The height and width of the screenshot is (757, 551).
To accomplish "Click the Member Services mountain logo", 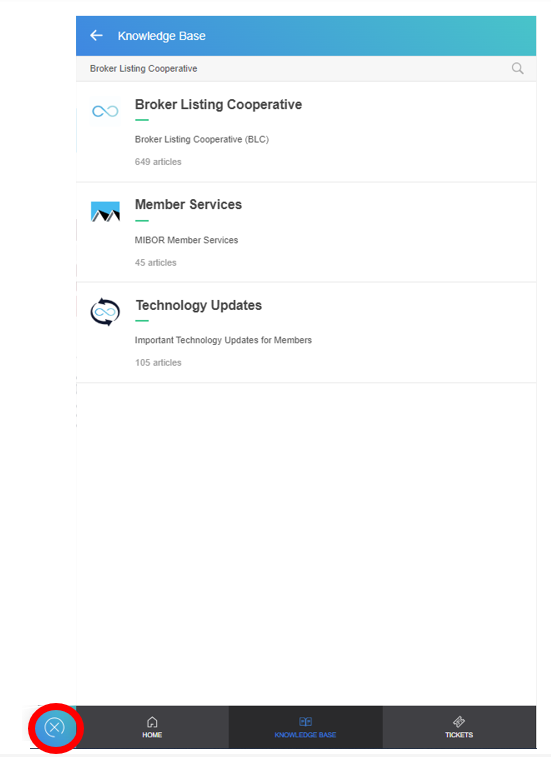I will pyautogui.click(x=105, y=211).
